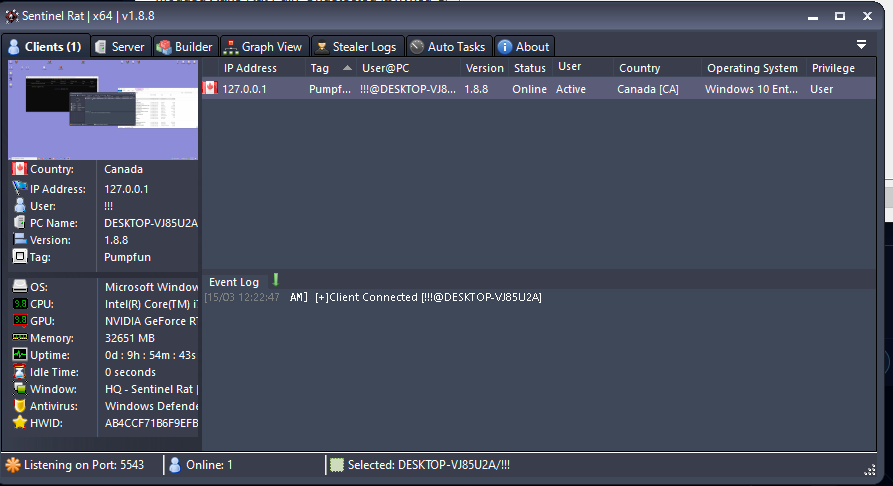Click the OS drive icon

click(x=20, y=286)
